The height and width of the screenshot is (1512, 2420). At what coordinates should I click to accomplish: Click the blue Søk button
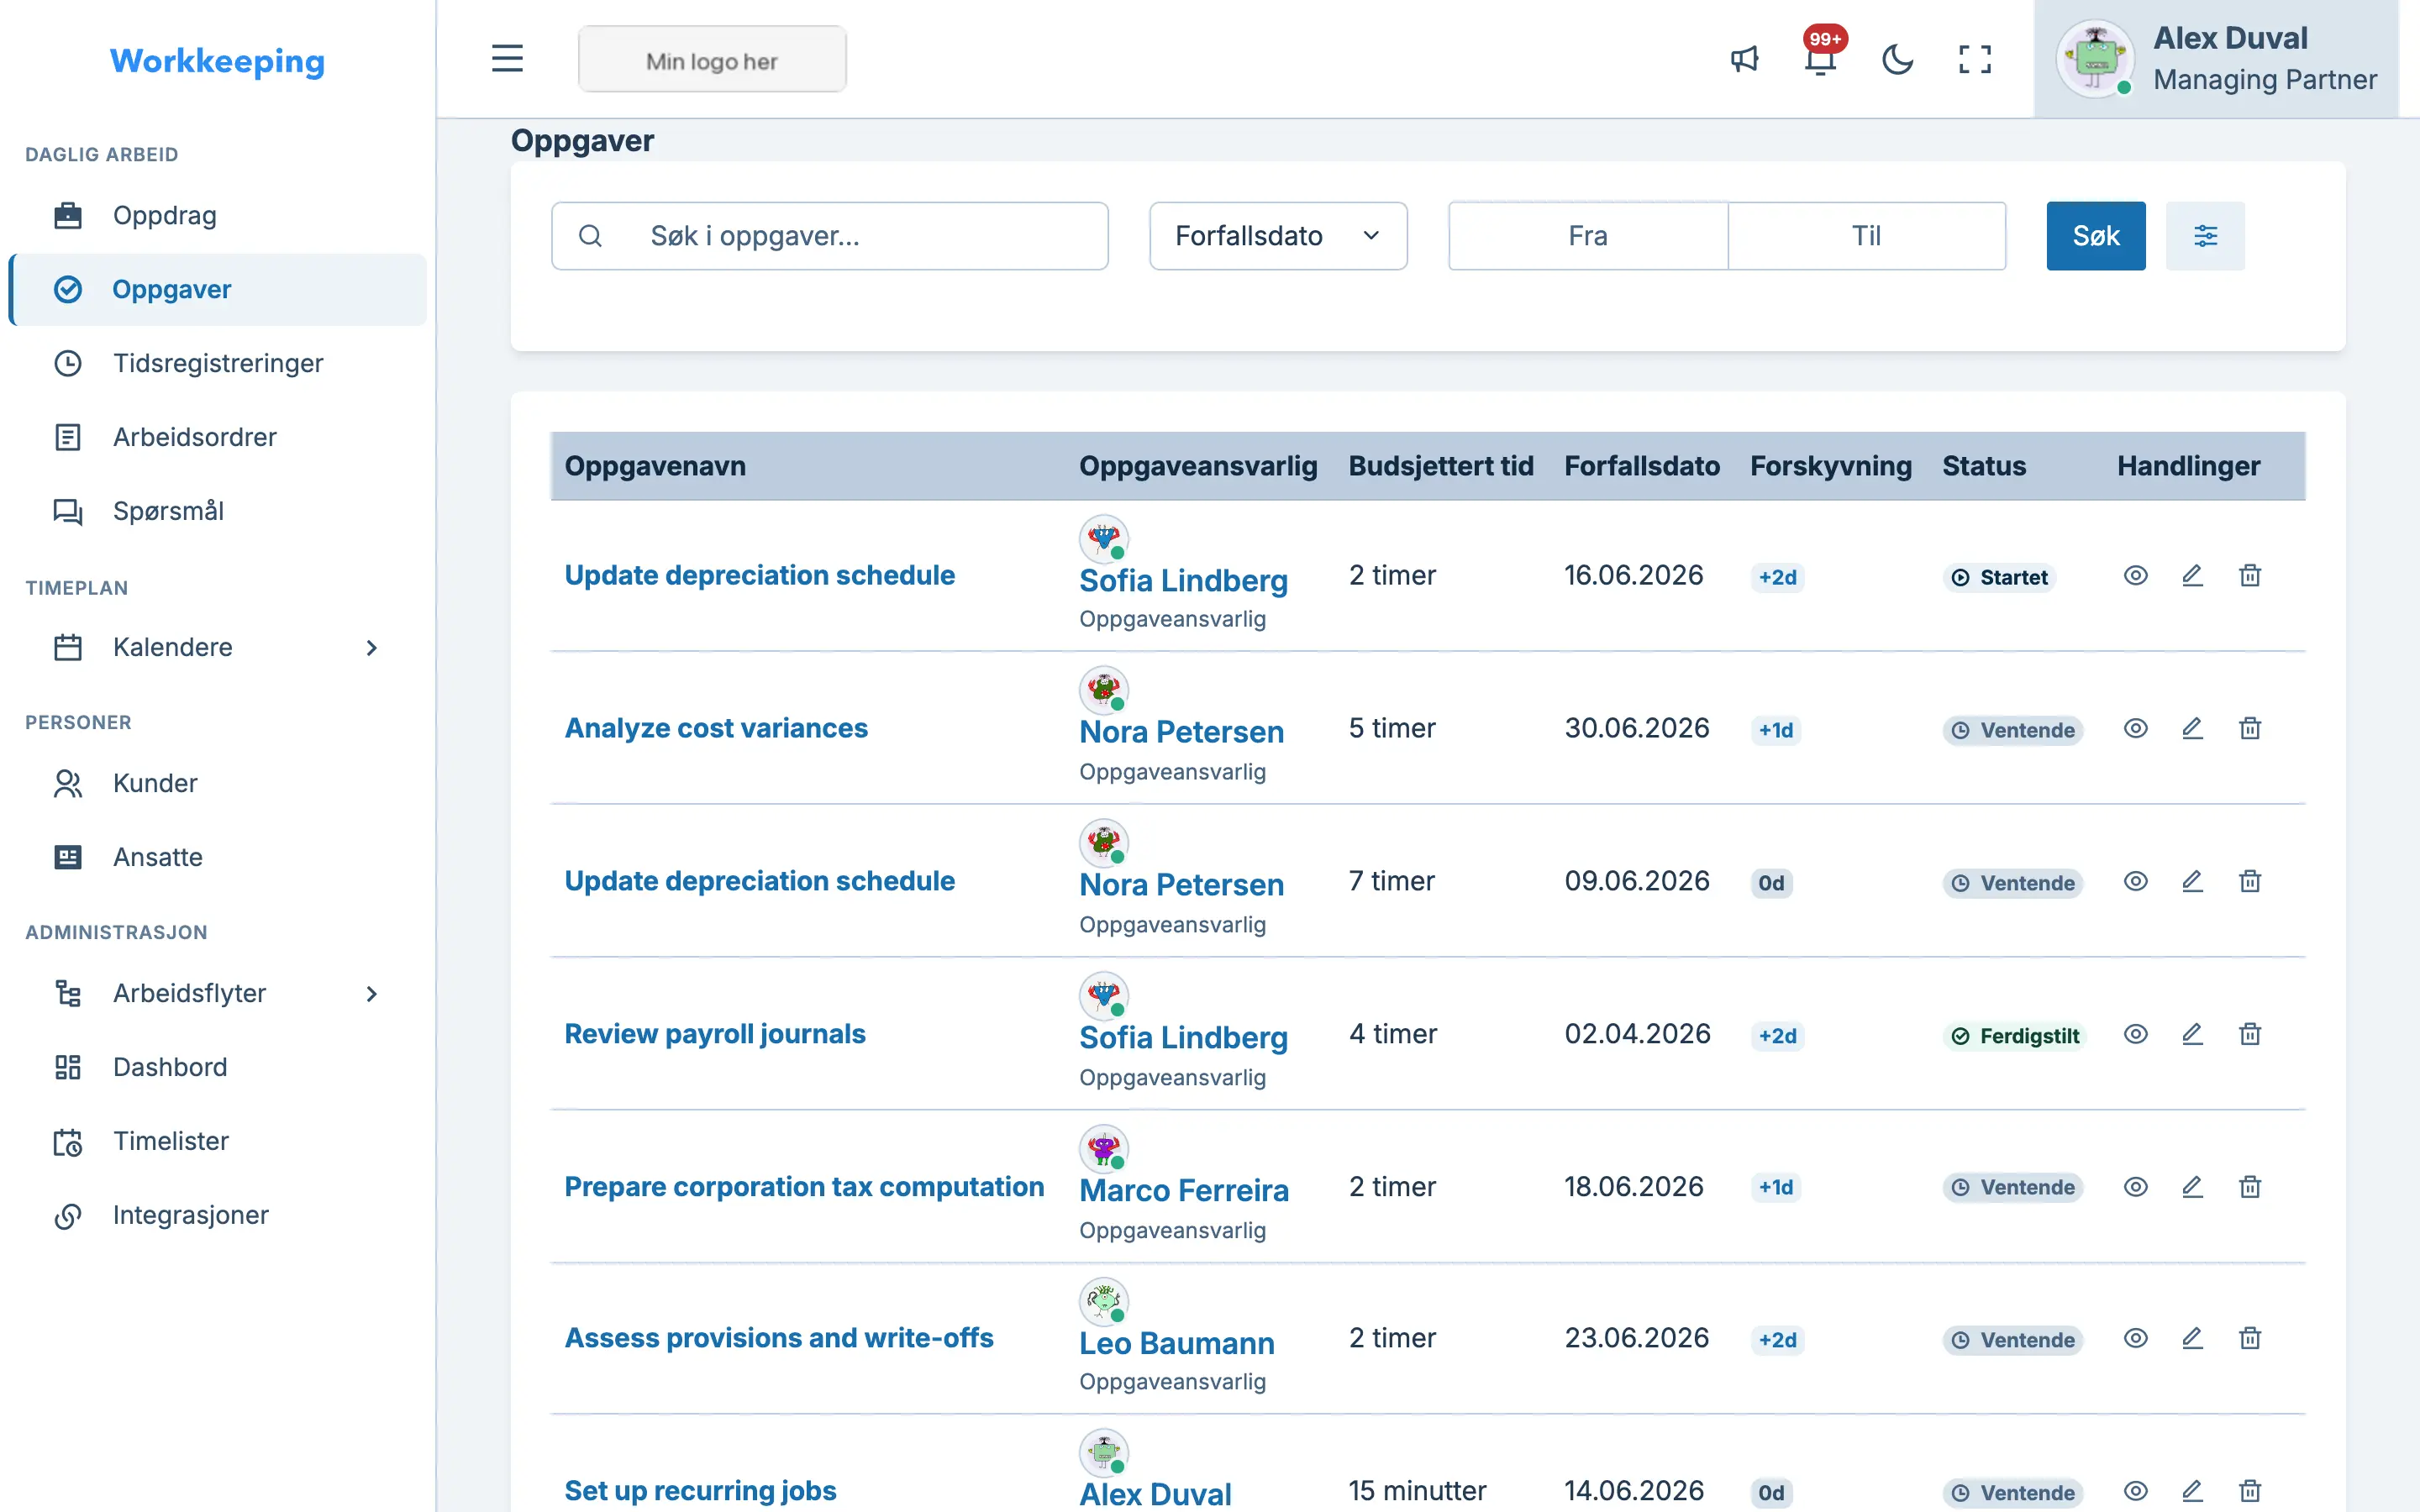click(x=2095, y=236)
